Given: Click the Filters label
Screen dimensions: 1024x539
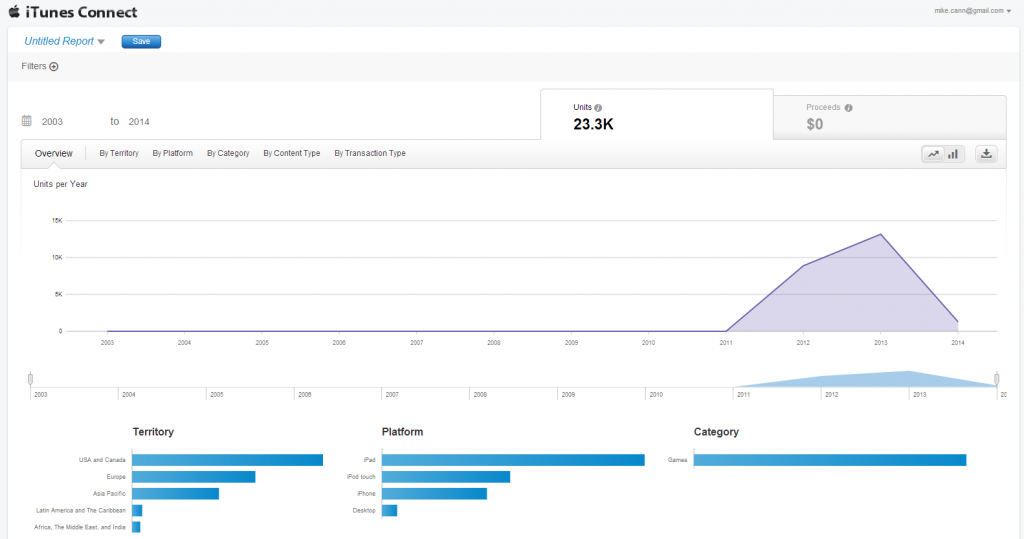Looking at the screenshot, I should click(x=34, y=67).
